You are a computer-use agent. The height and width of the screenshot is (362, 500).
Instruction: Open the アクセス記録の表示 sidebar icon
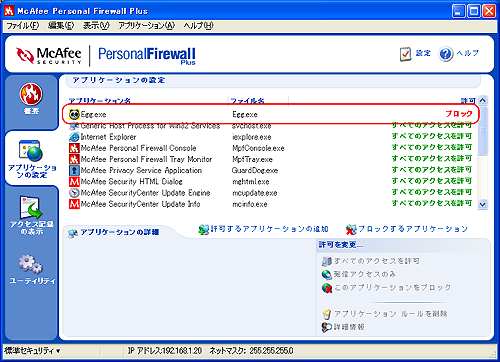(31, 207)
